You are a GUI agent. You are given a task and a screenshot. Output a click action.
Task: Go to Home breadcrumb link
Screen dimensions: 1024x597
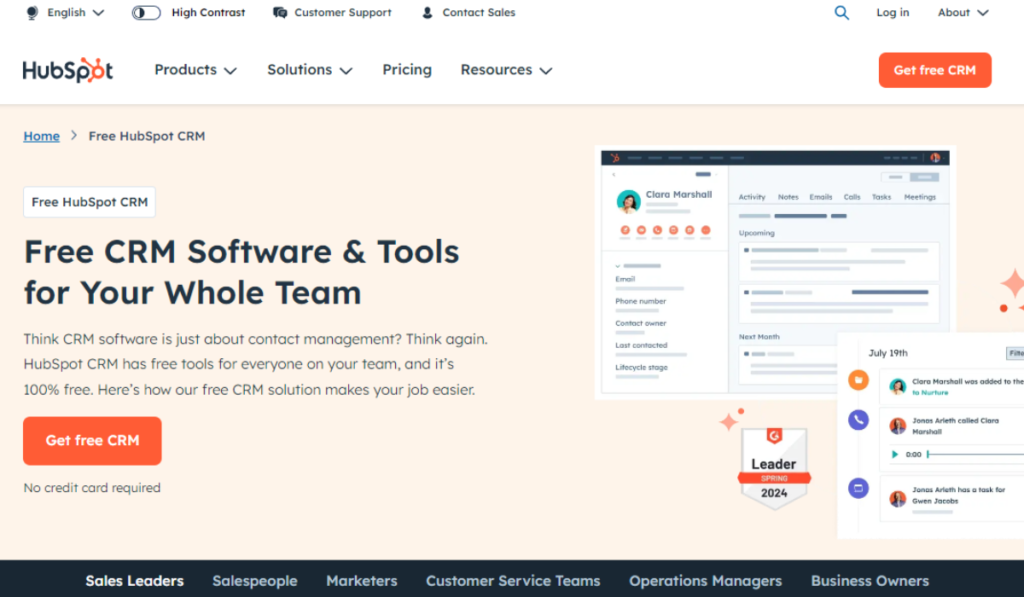pos(41,136)
